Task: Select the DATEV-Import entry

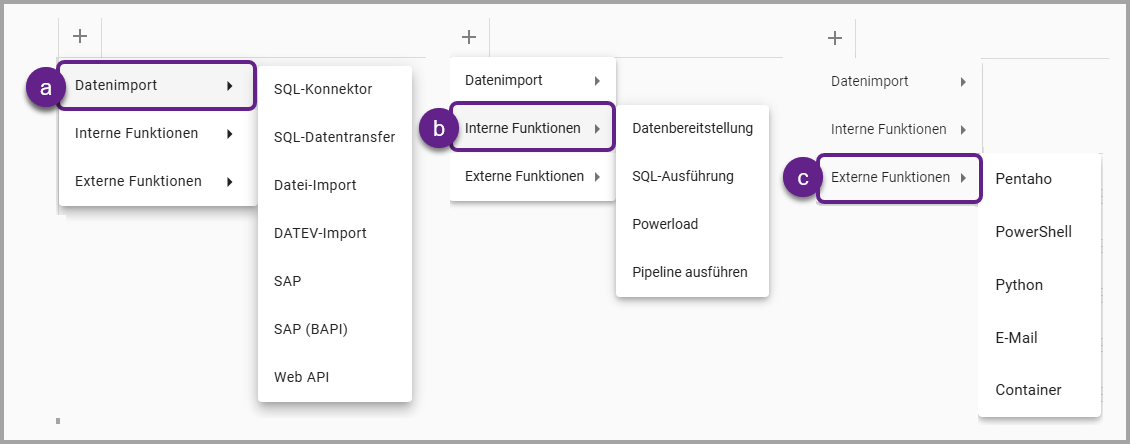Action: click(320, 233)
